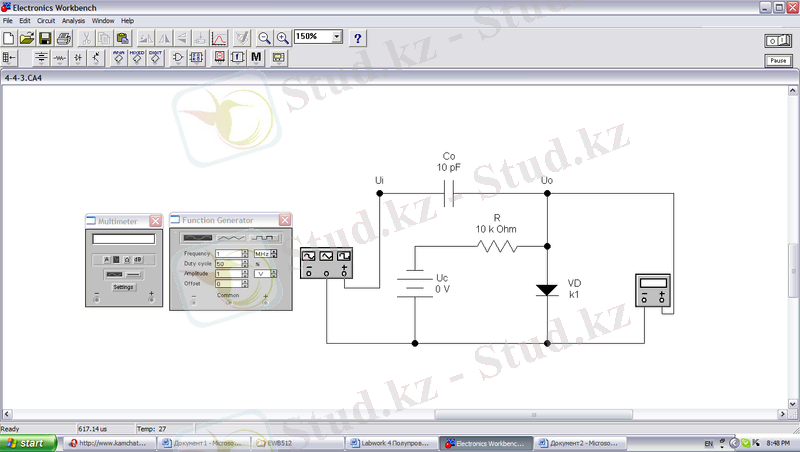The width and height of the screenshot is (800, 452).
Task: Click the Open file toolbar icon
Action: click(27, 38)
